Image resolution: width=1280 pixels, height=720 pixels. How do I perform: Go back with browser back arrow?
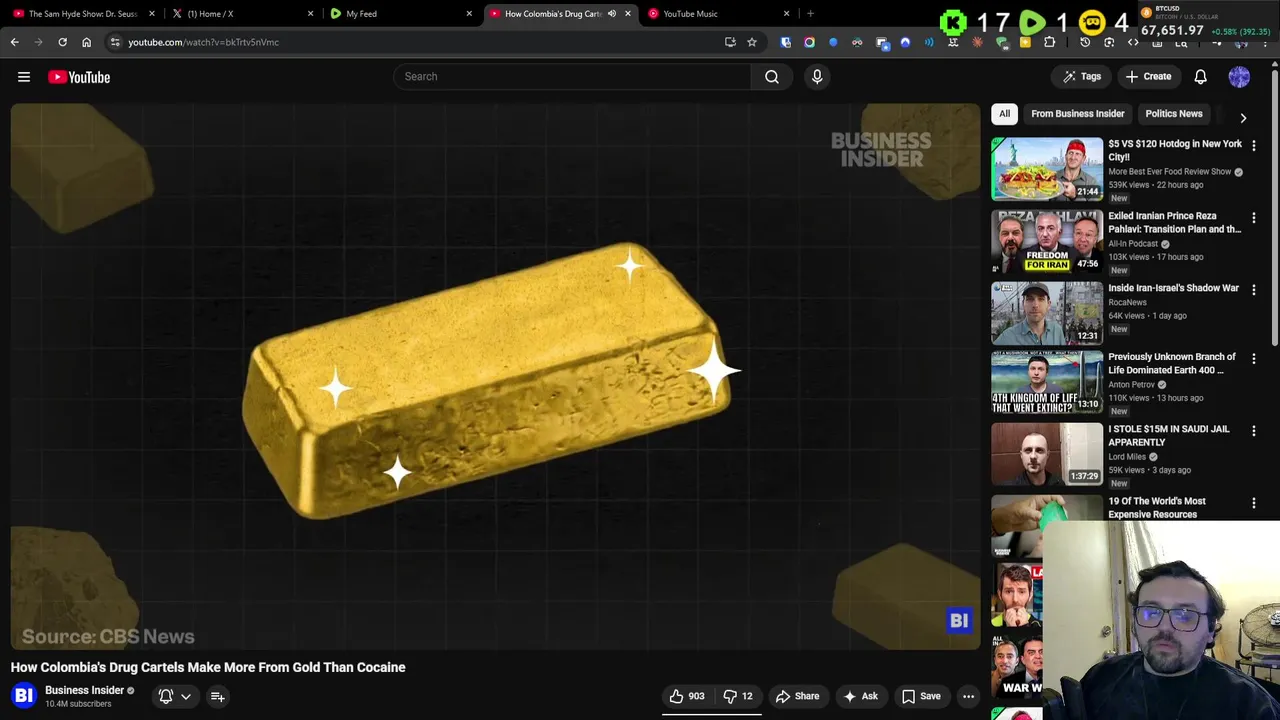14,42
